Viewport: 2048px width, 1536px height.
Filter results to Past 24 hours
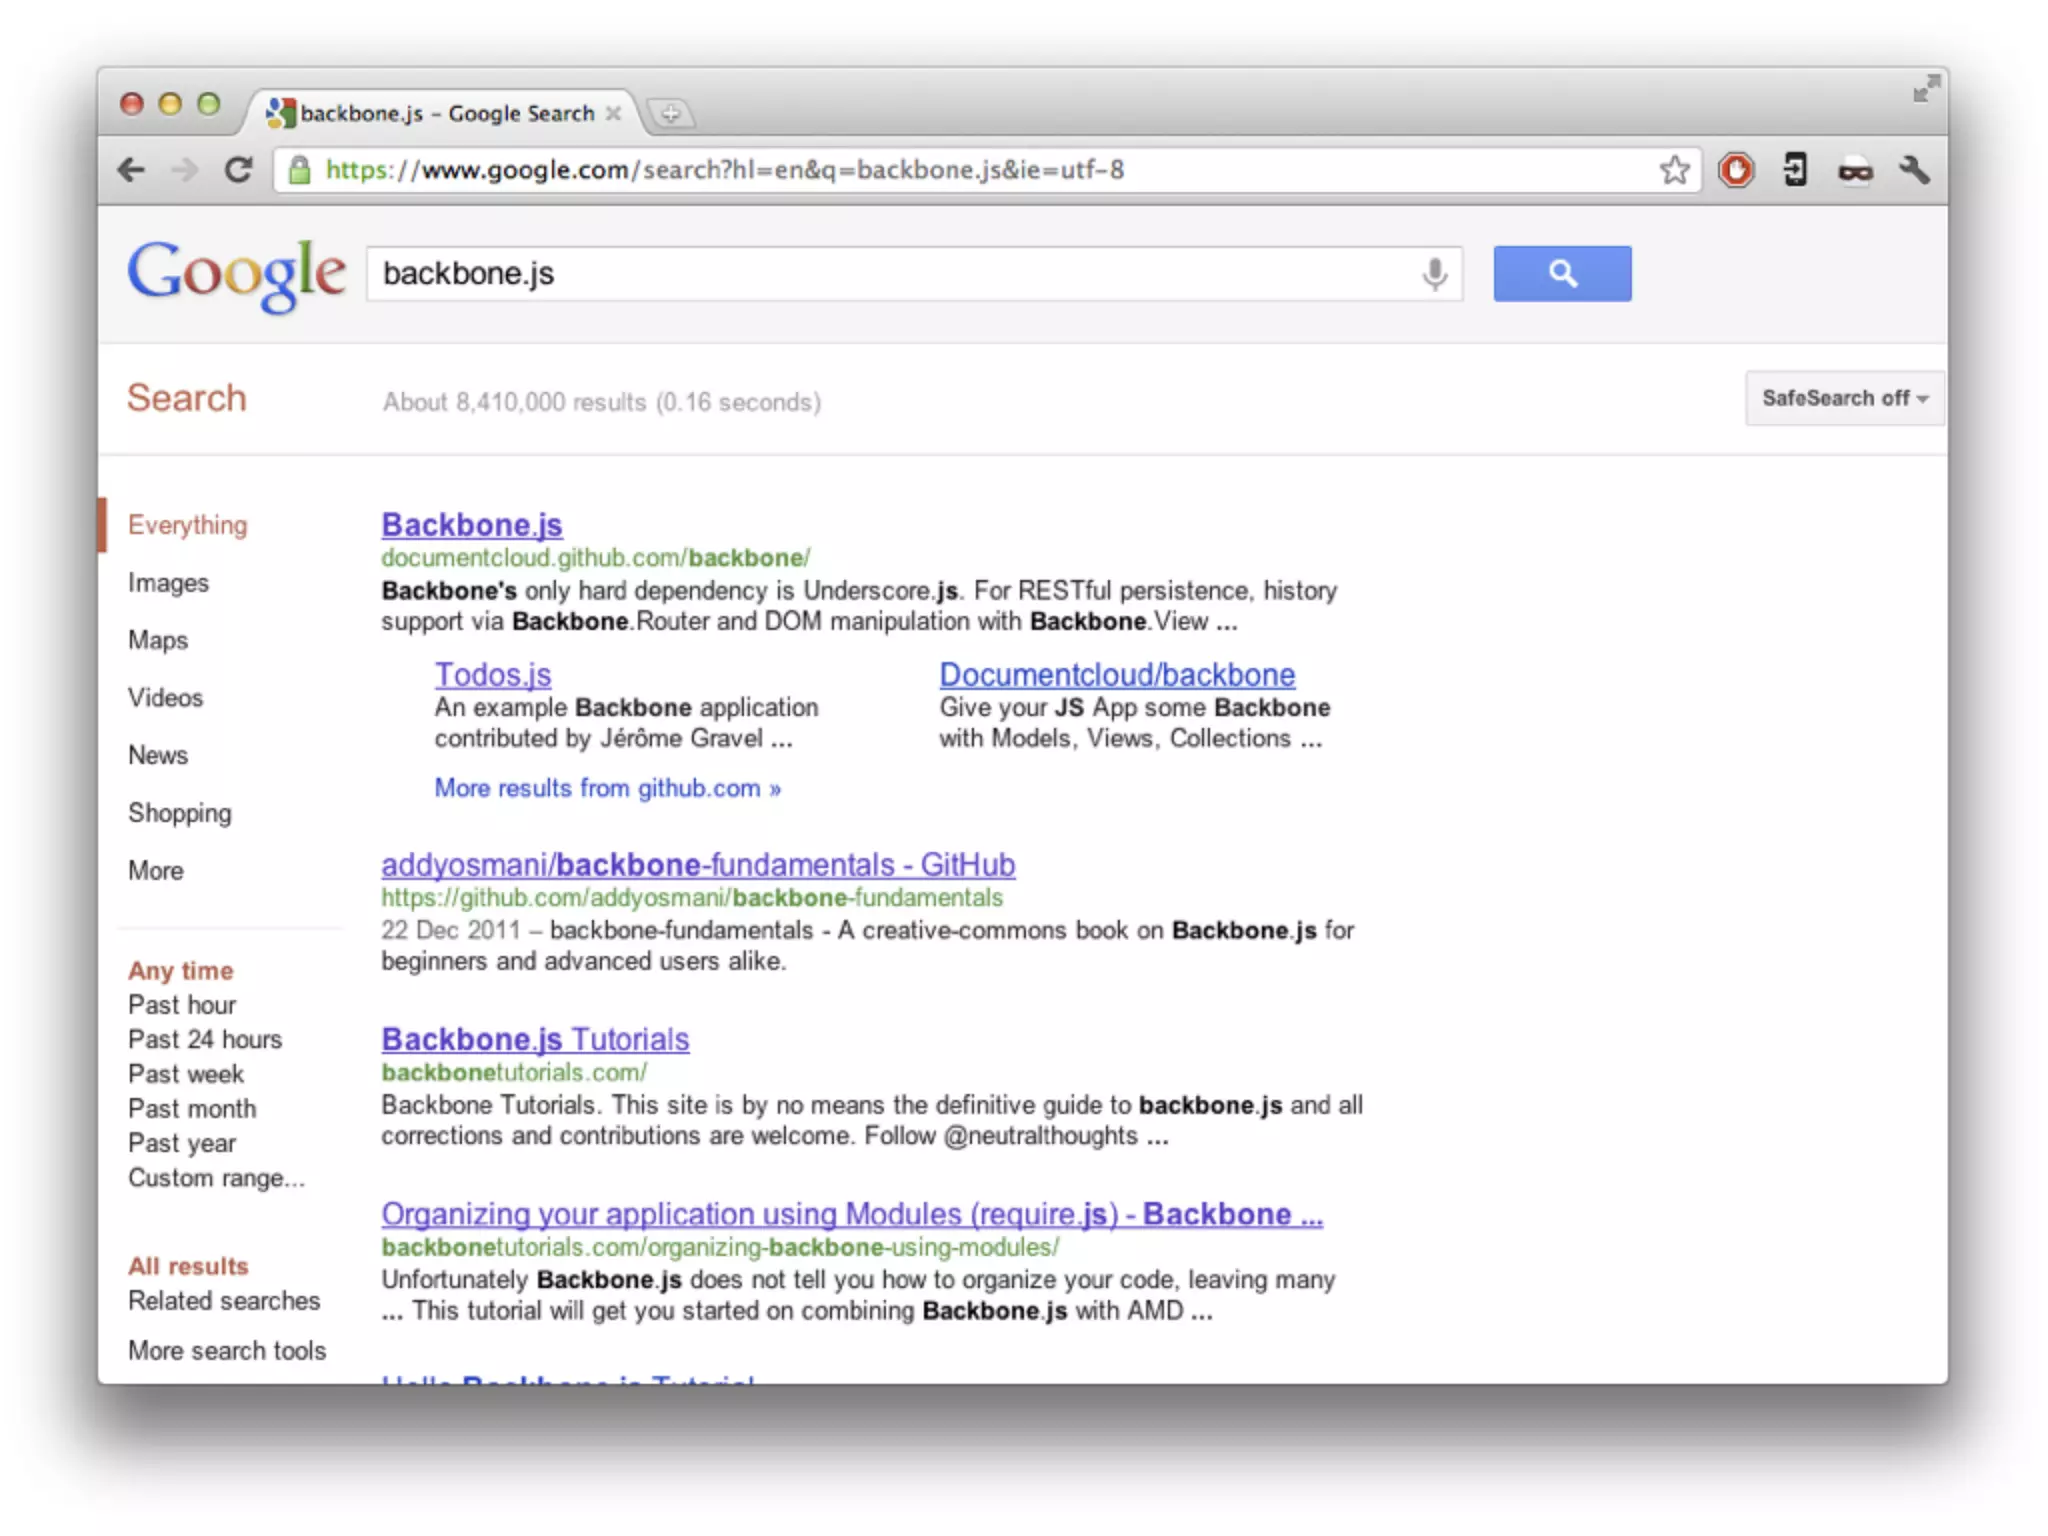click(x=205, y=1039)
